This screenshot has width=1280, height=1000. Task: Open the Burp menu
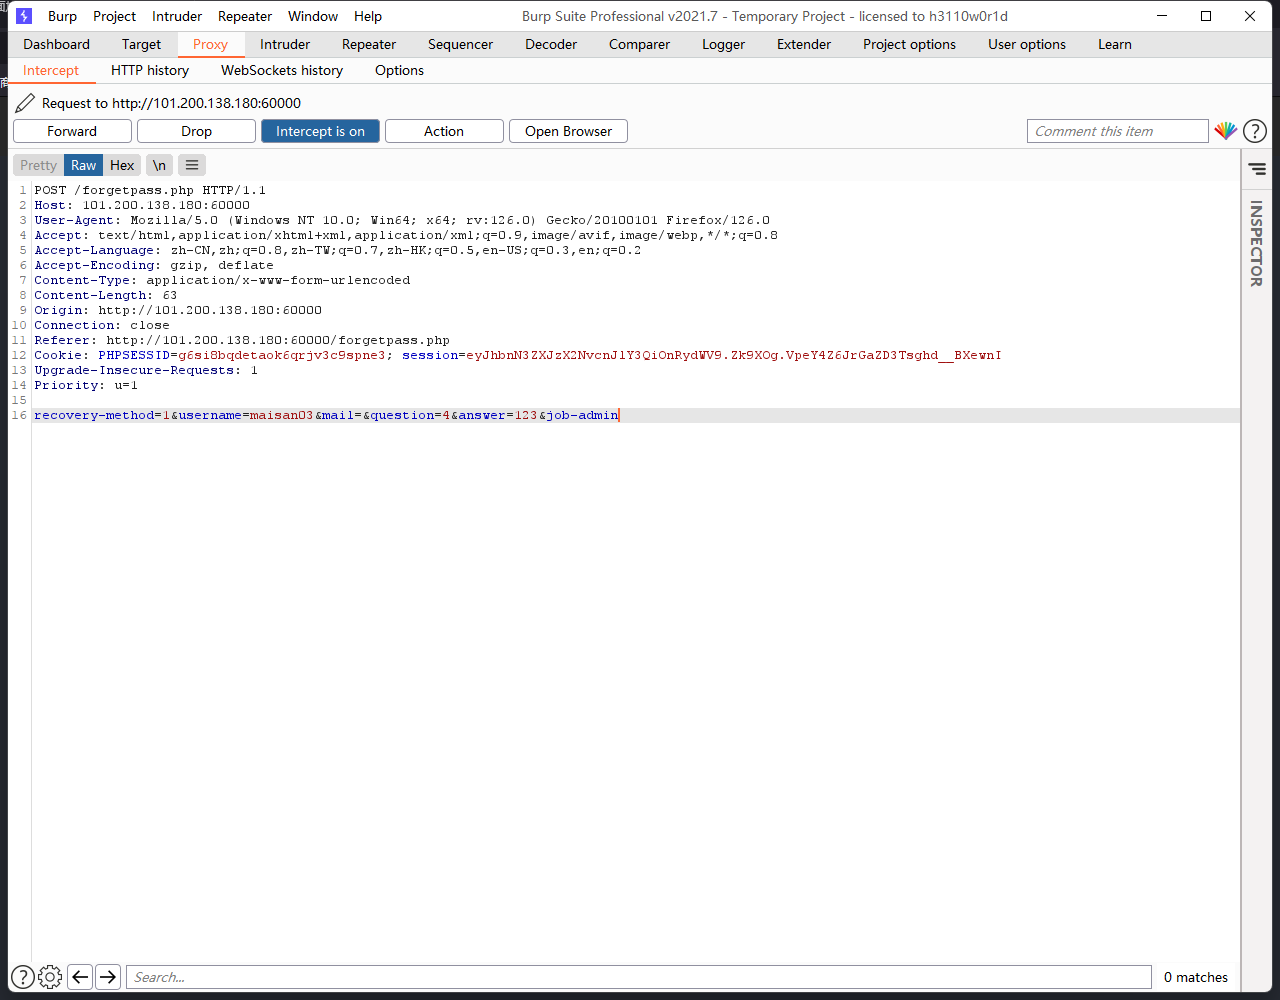coord(62,16)
